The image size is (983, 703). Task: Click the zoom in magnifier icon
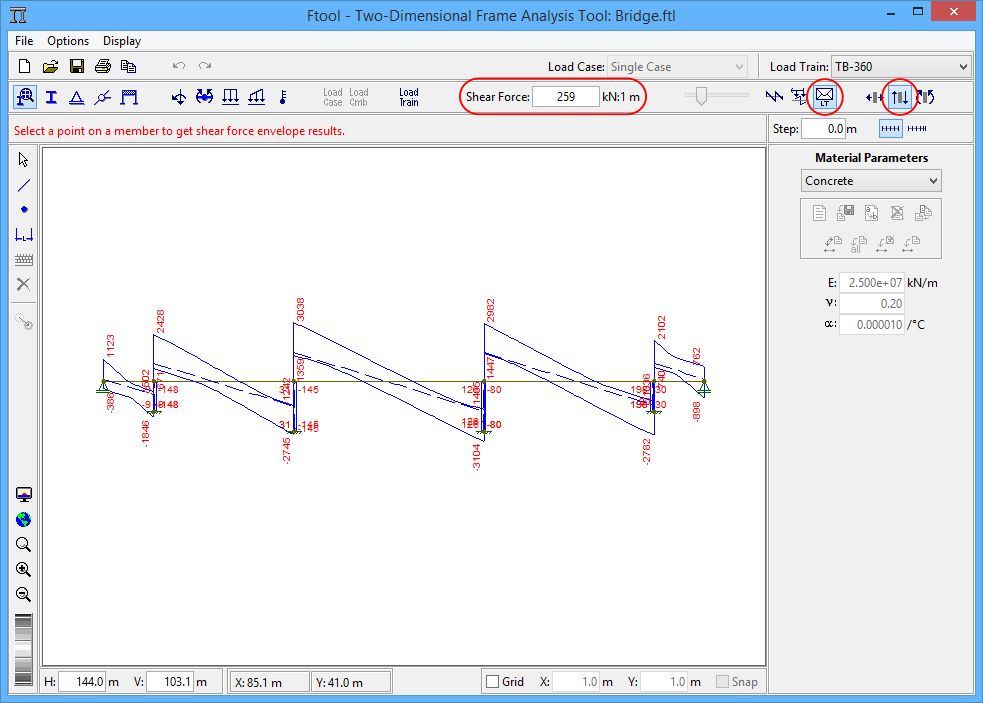24,570
